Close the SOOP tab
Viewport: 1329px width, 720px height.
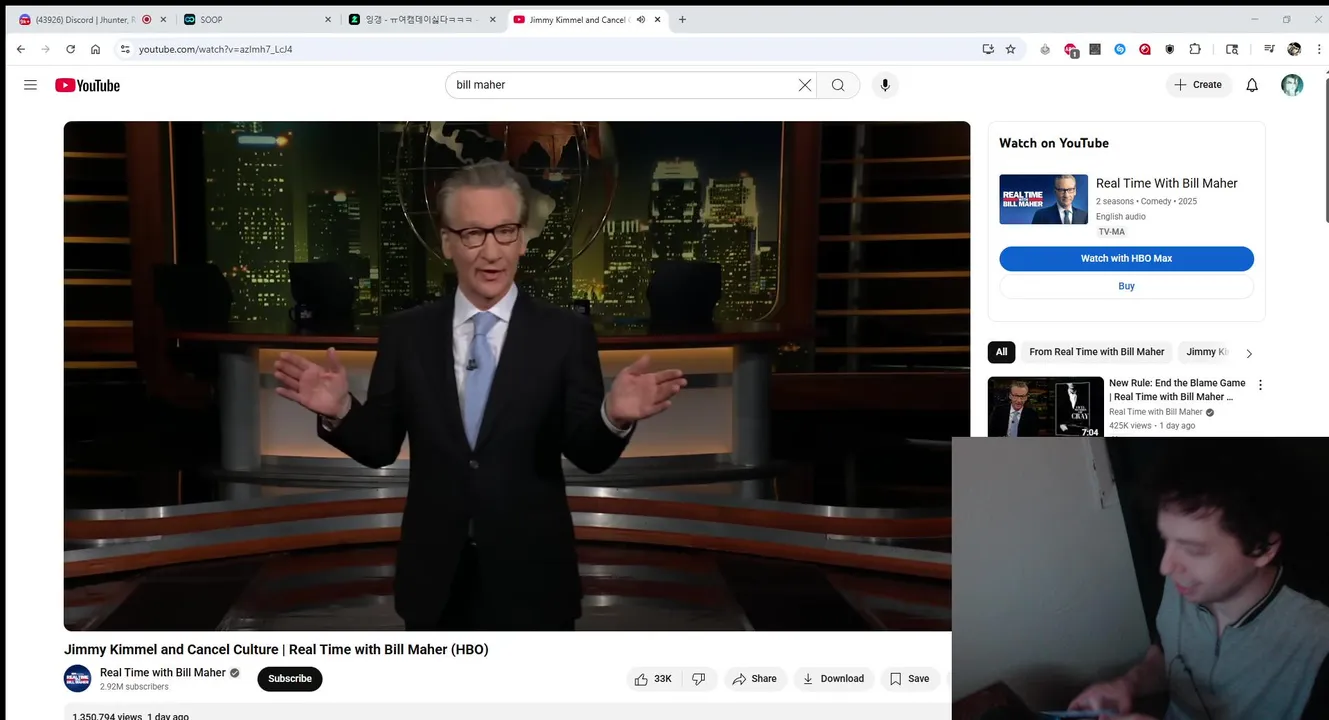point(327,20)
